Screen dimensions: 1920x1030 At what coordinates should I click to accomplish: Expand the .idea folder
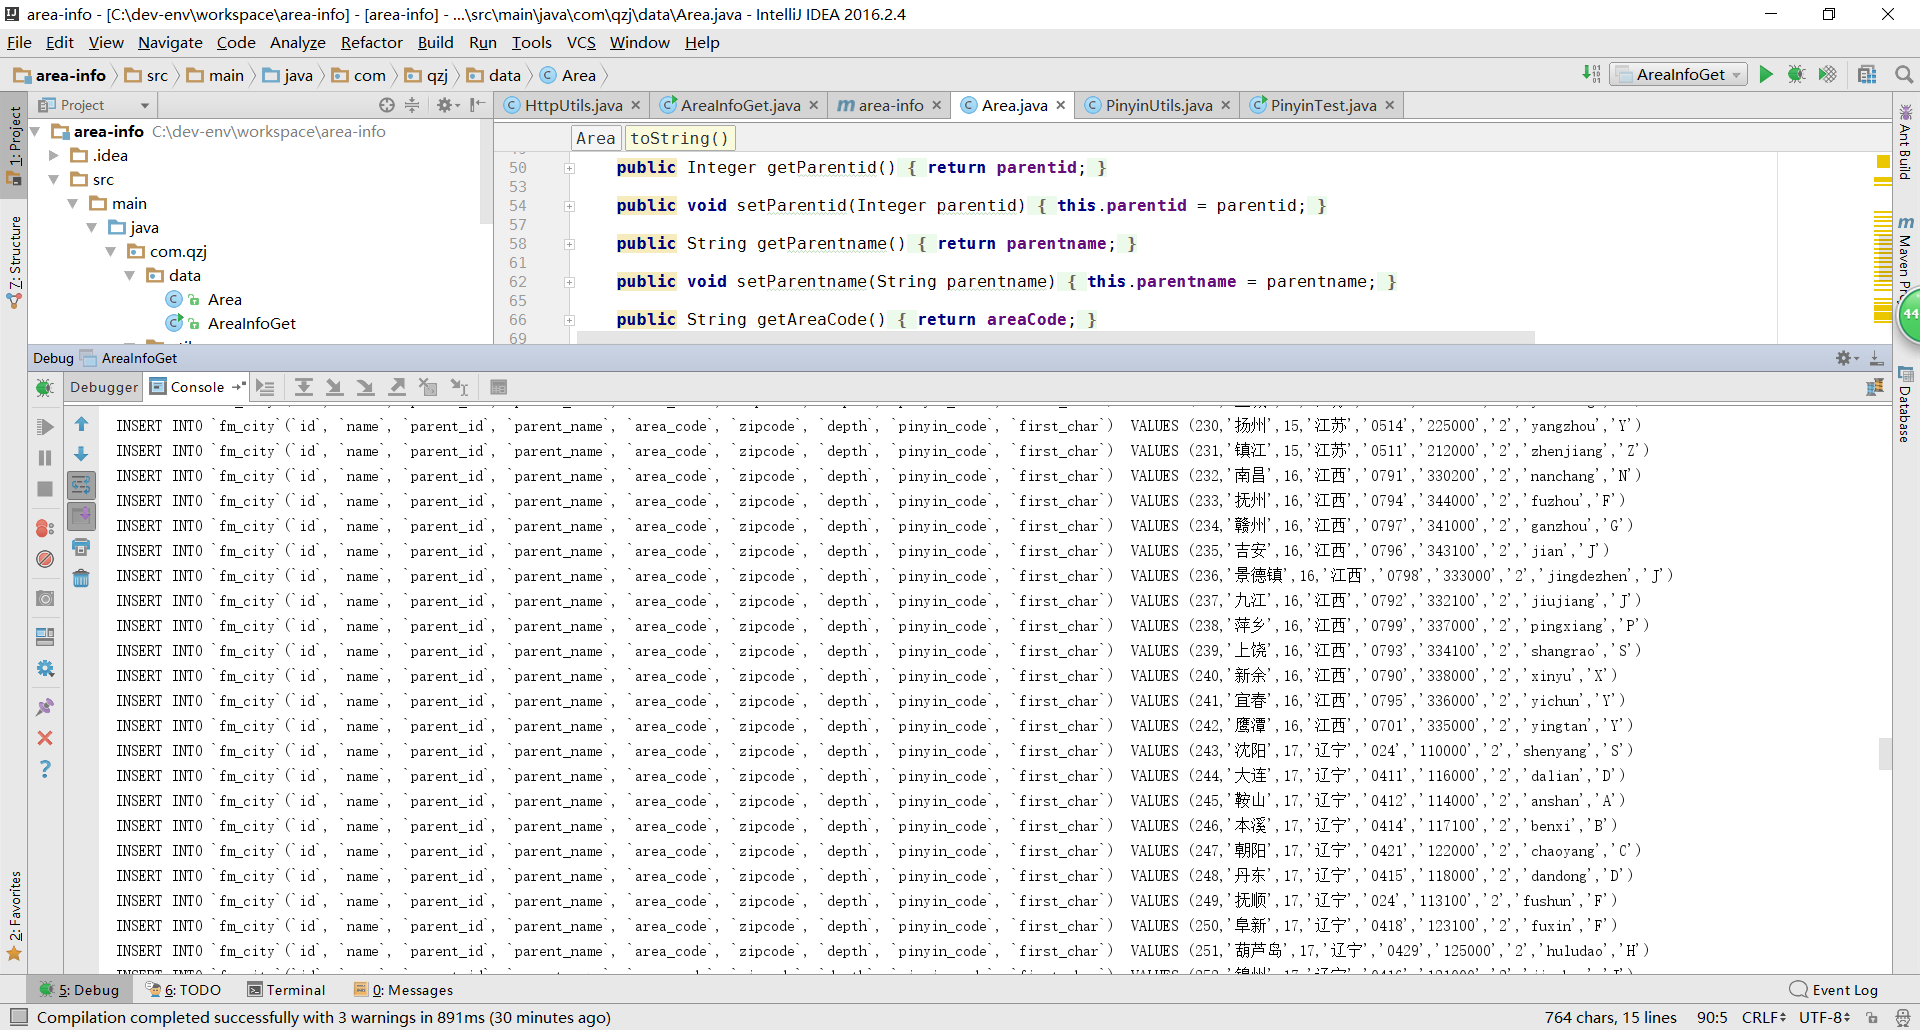click(54, 155)
